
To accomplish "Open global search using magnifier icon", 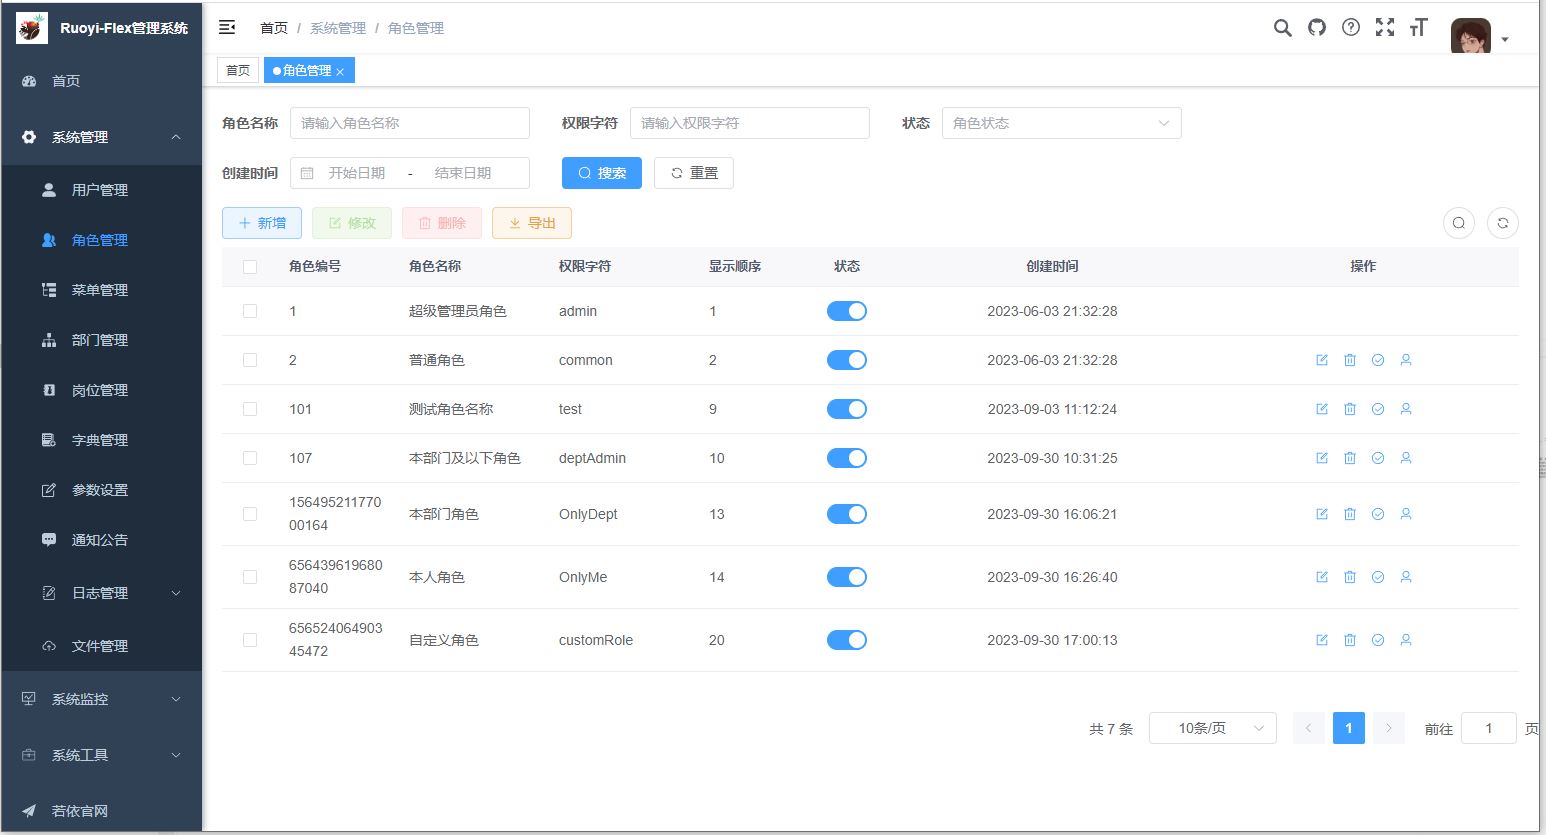I will pos(1282,28).
